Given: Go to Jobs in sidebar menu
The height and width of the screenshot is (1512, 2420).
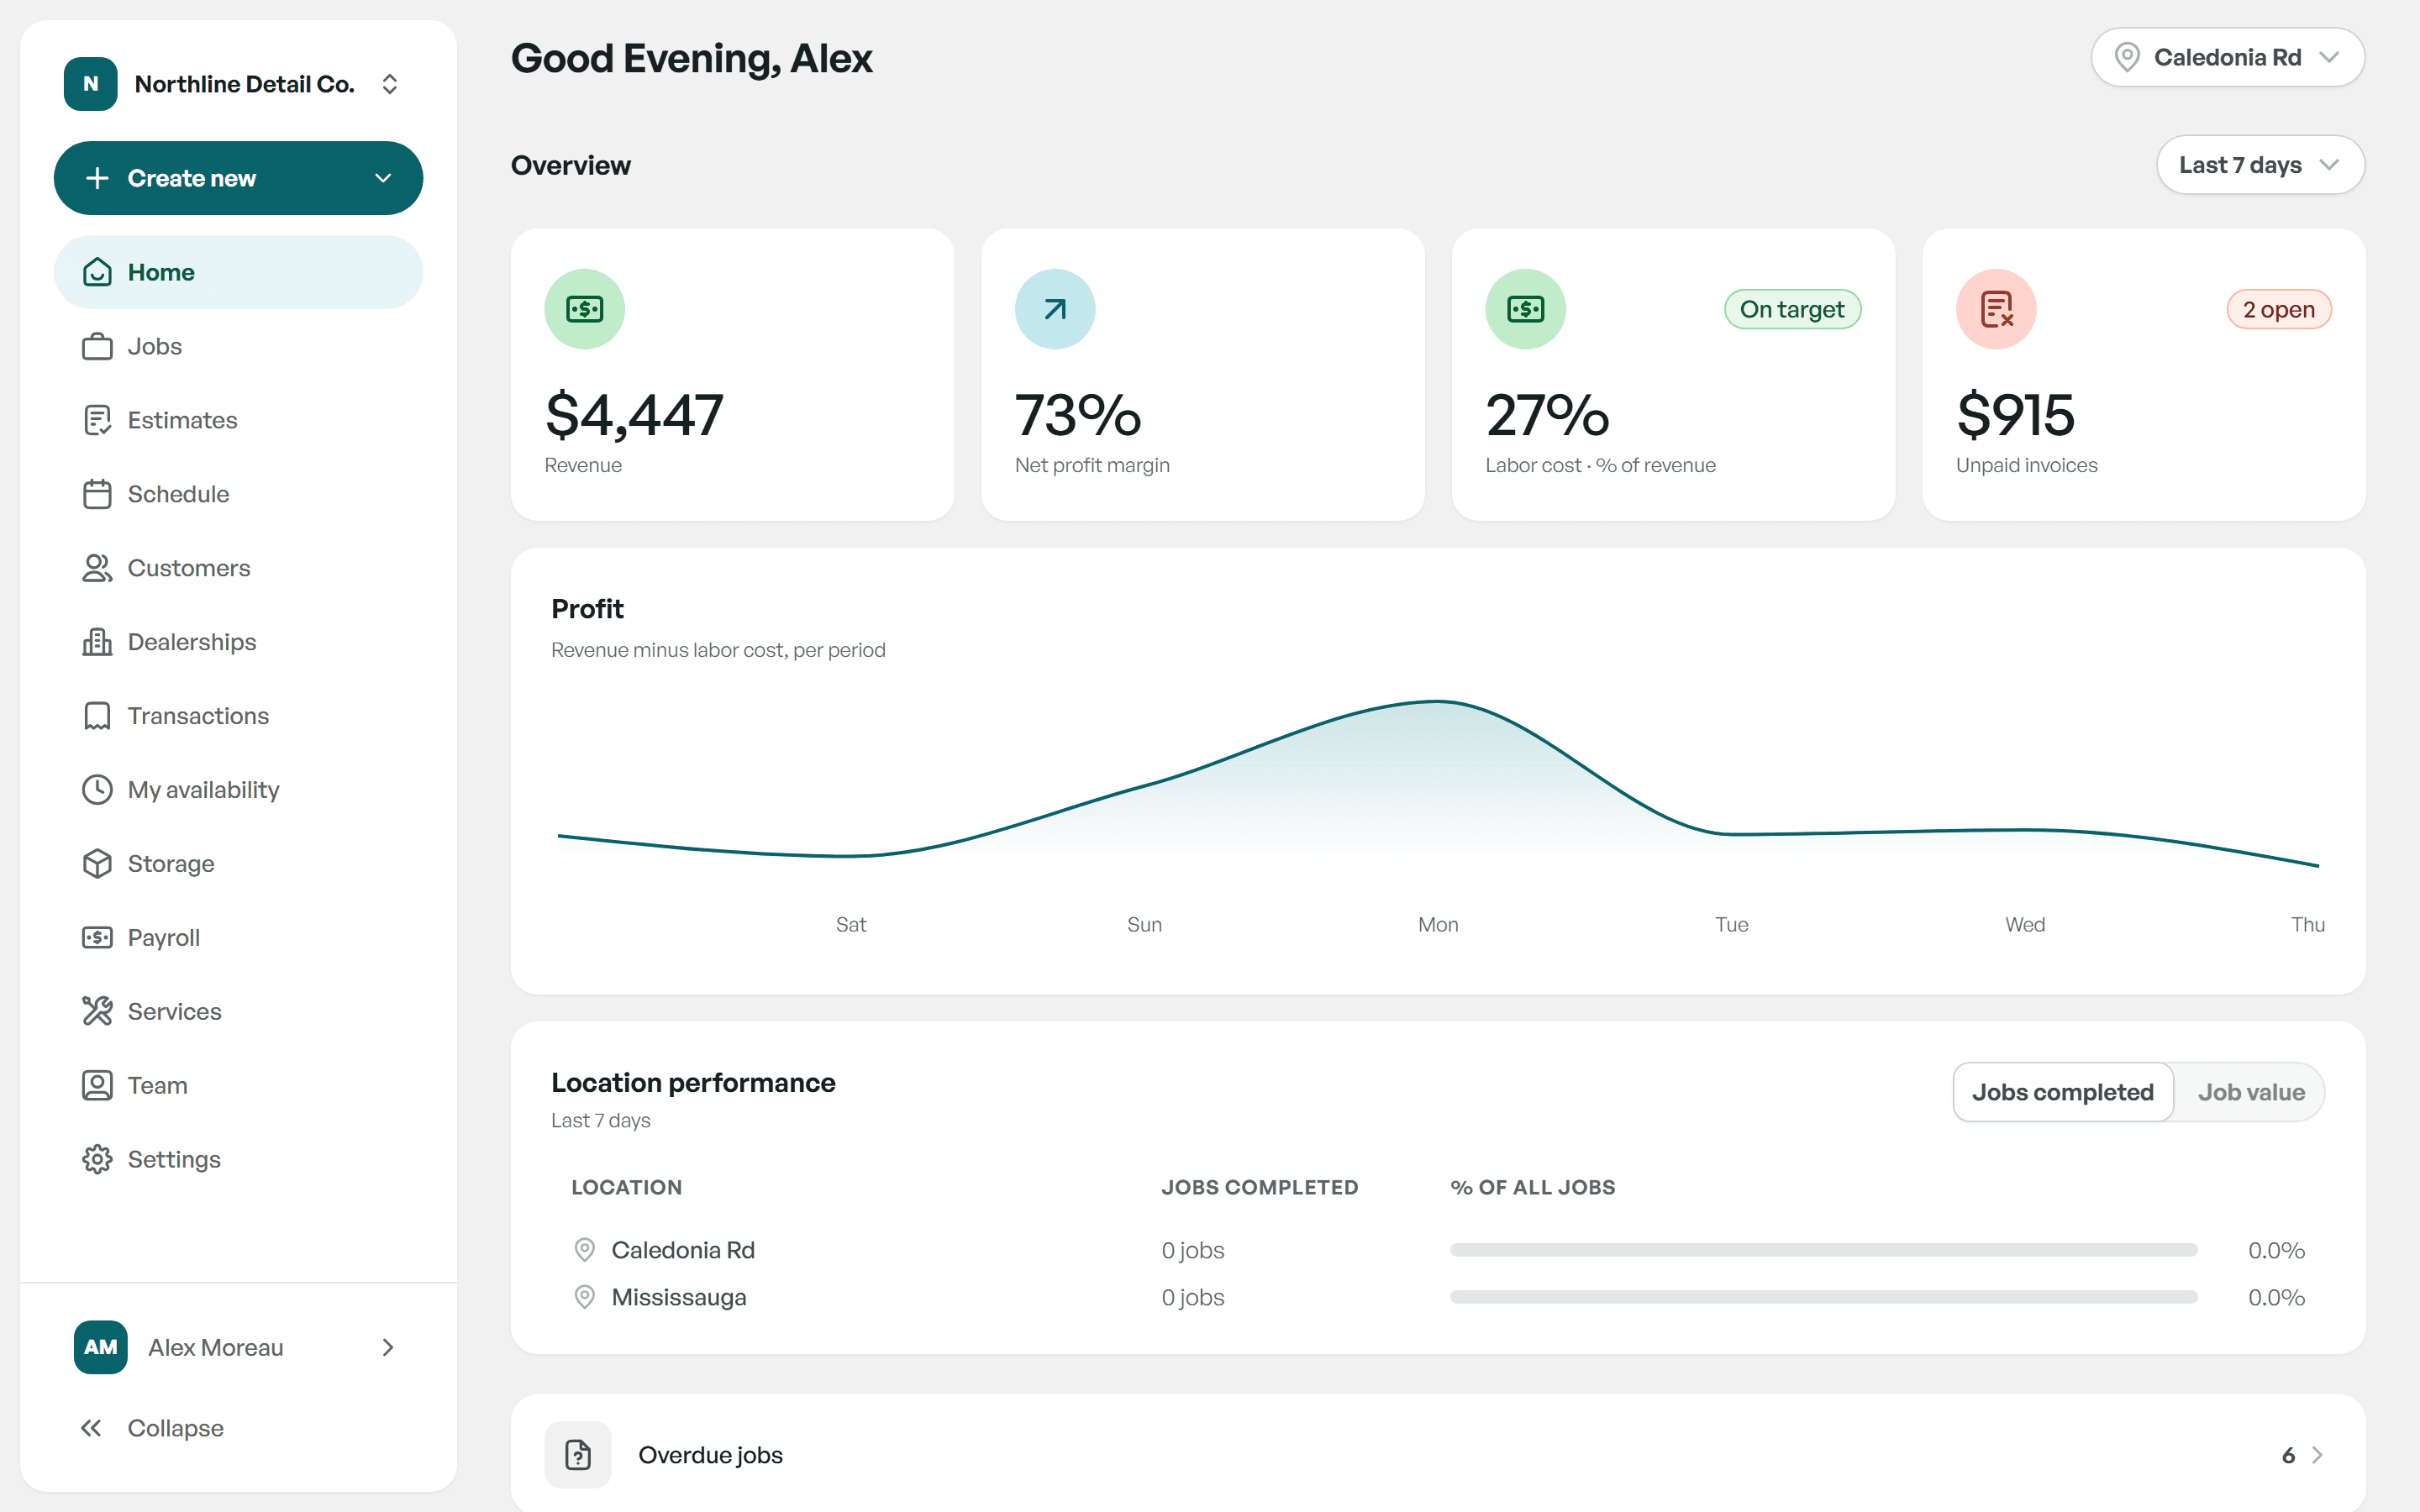Looking at the screenshot, I should coord(238,346).
